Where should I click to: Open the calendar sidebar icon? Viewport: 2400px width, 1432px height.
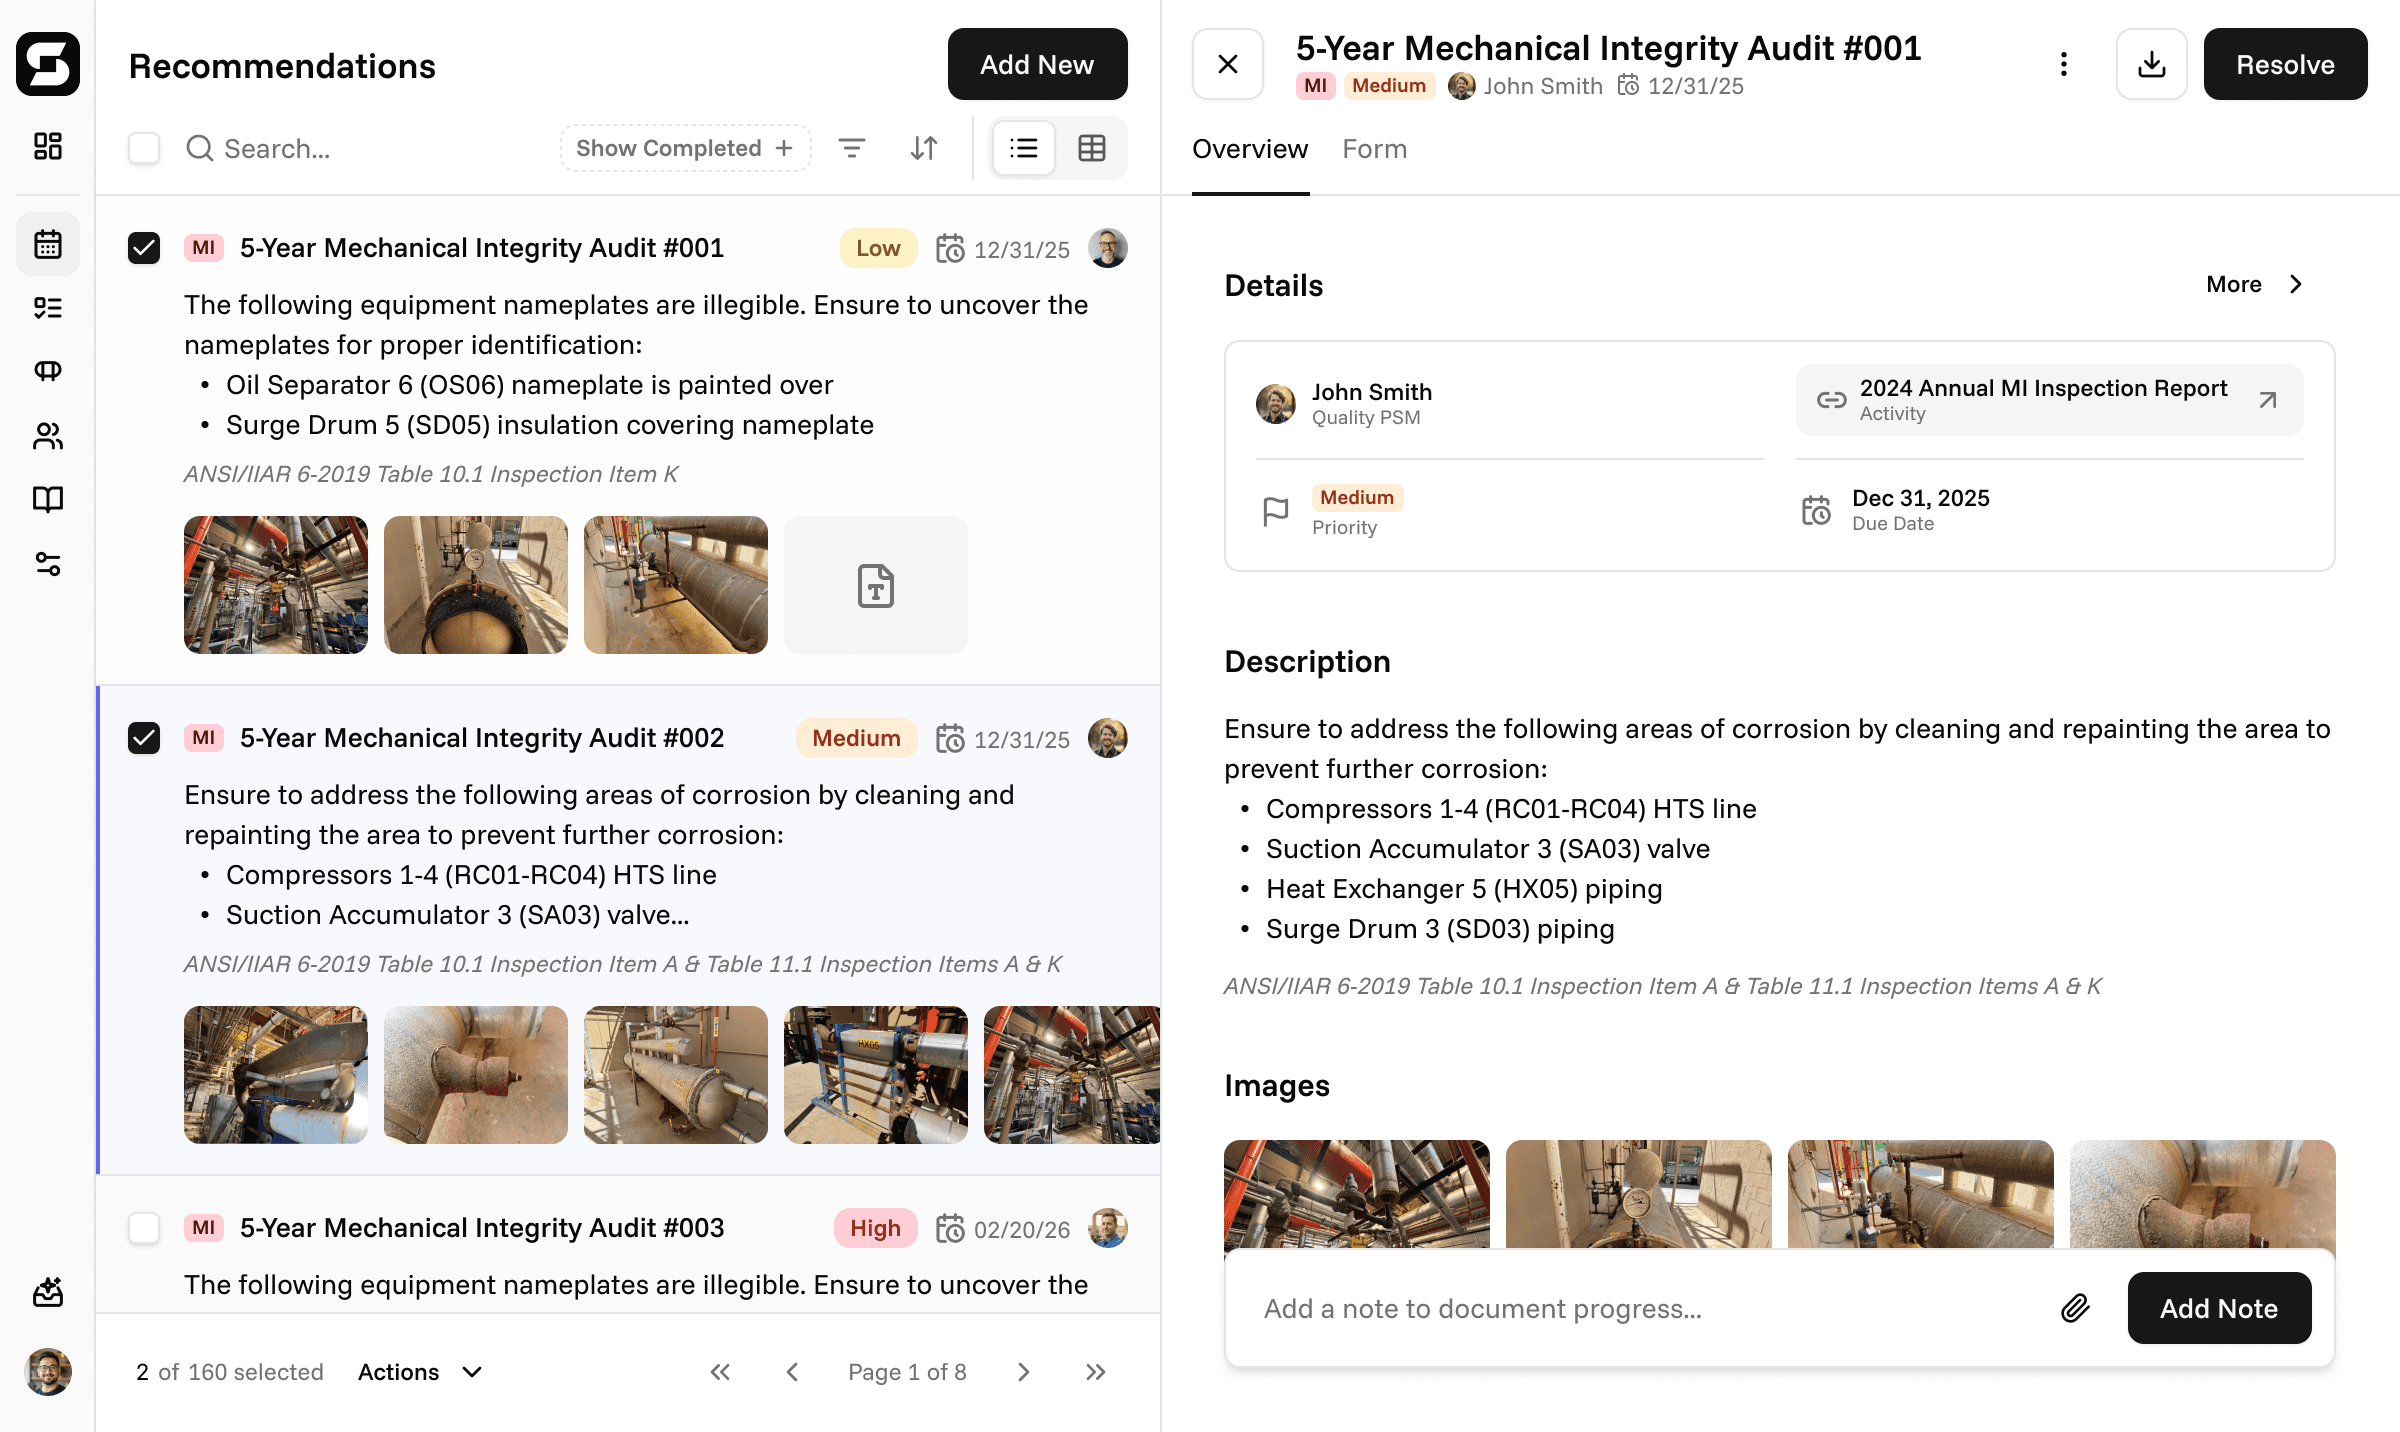48,244
